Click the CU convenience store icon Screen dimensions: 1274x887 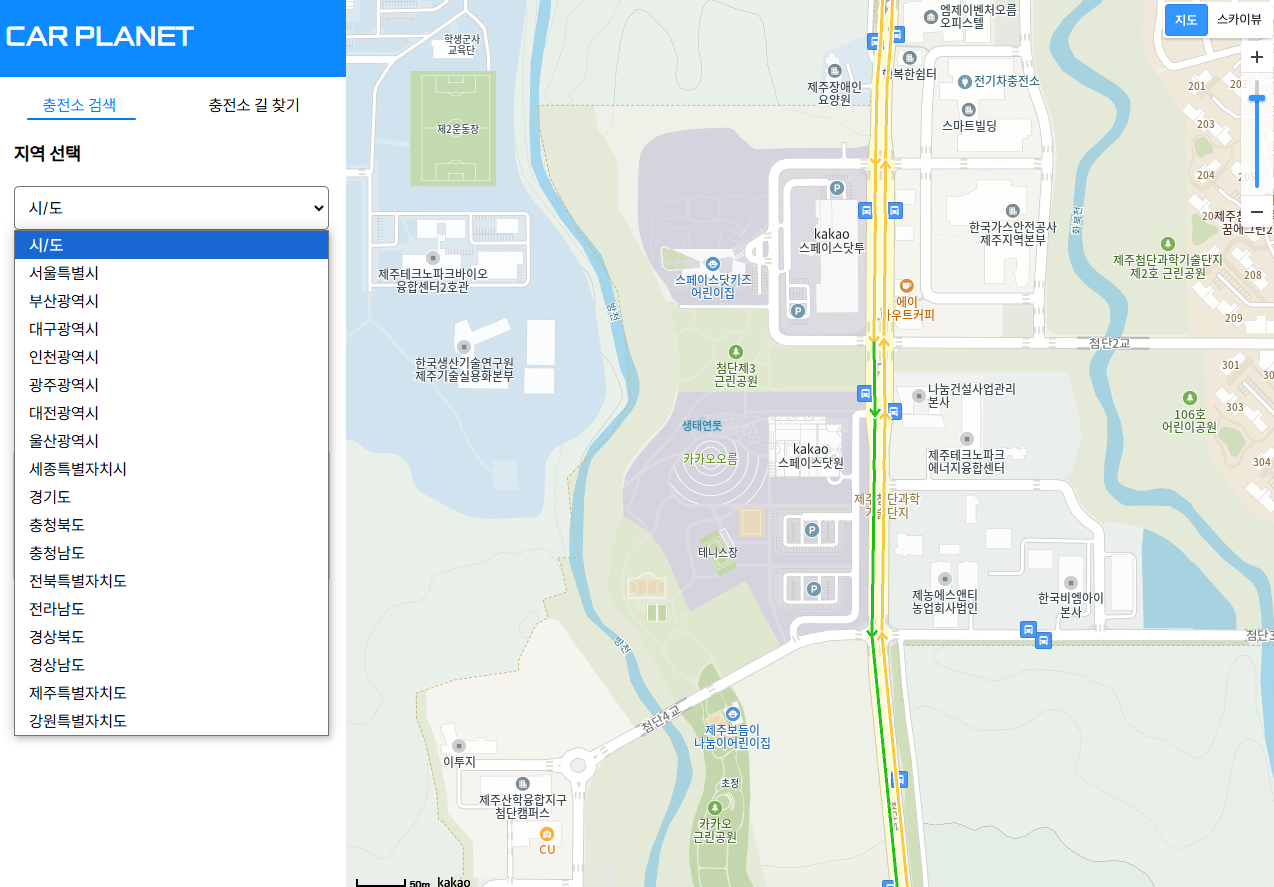pos(546,834)
